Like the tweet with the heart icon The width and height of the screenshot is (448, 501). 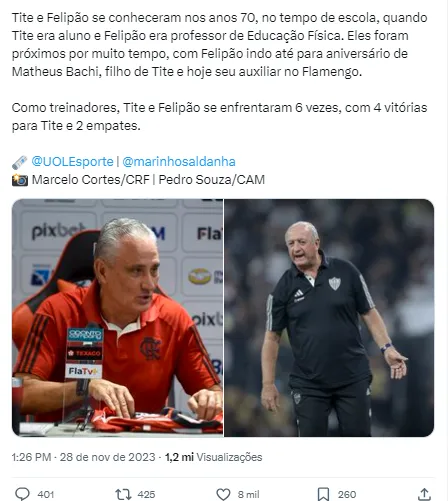tap(223, 494)
